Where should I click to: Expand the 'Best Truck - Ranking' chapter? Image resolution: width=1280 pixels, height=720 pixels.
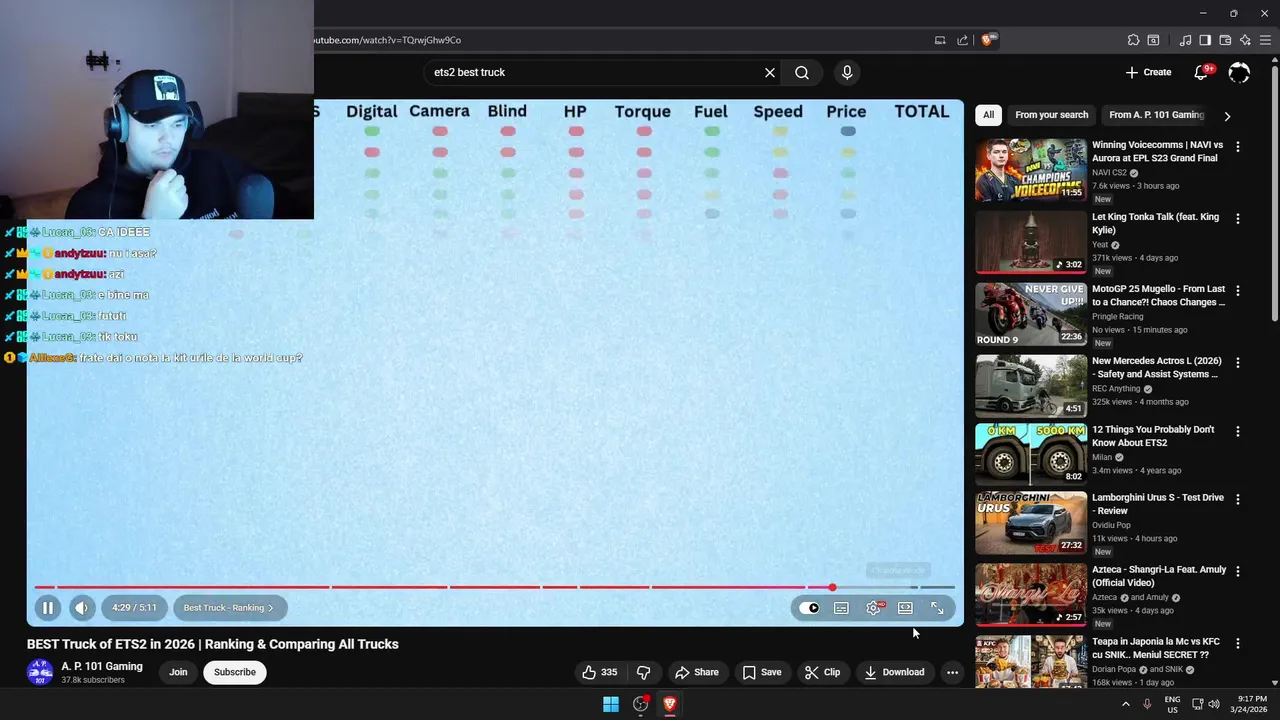click(x=229, y=608)
